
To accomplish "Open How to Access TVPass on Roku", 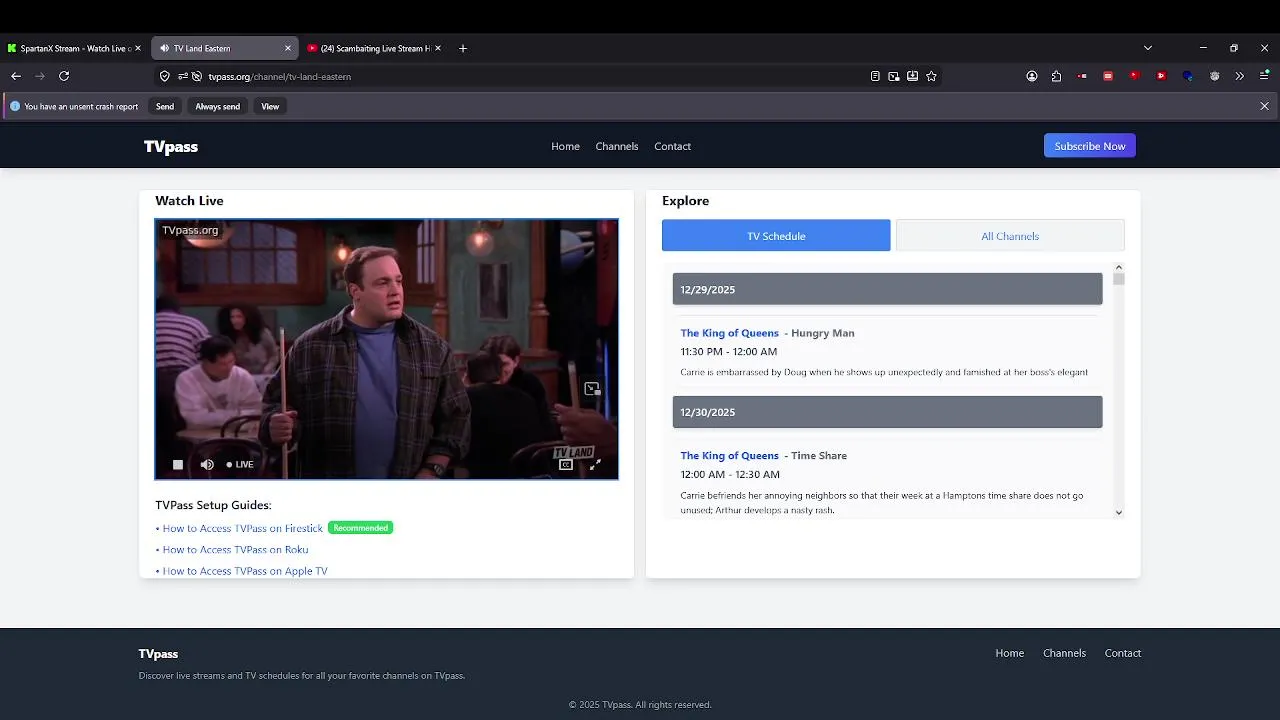I will pos(235,550).
